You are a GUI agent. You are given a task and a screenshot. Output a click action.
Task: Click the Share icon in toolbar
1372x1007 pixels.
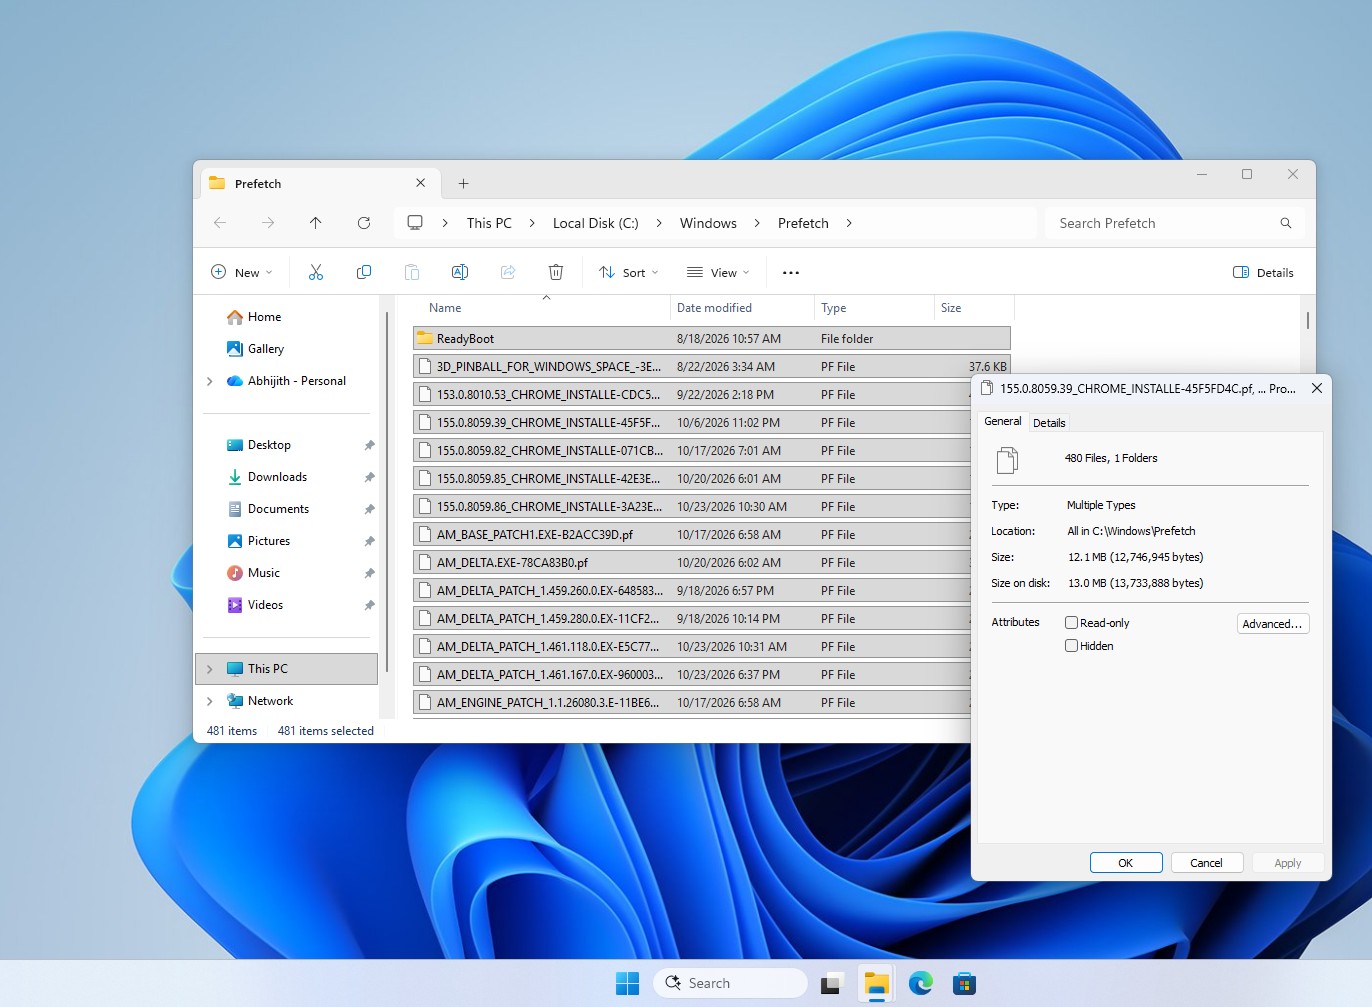[508, 272]
